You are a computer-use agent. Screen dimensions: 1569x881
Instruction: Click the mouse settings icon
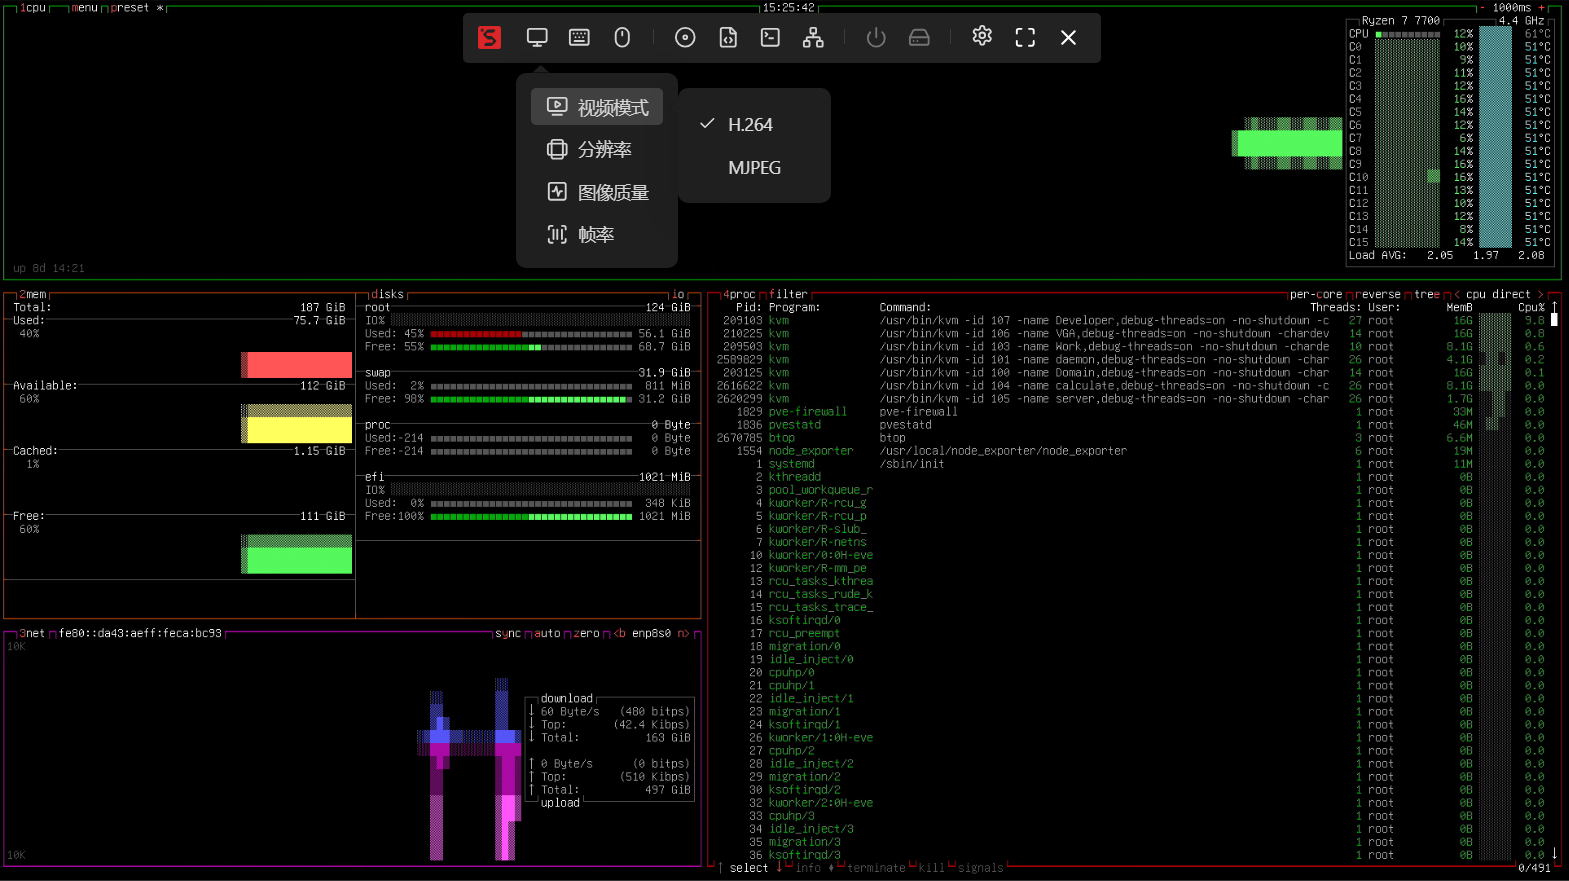click(x=622, y=38)
